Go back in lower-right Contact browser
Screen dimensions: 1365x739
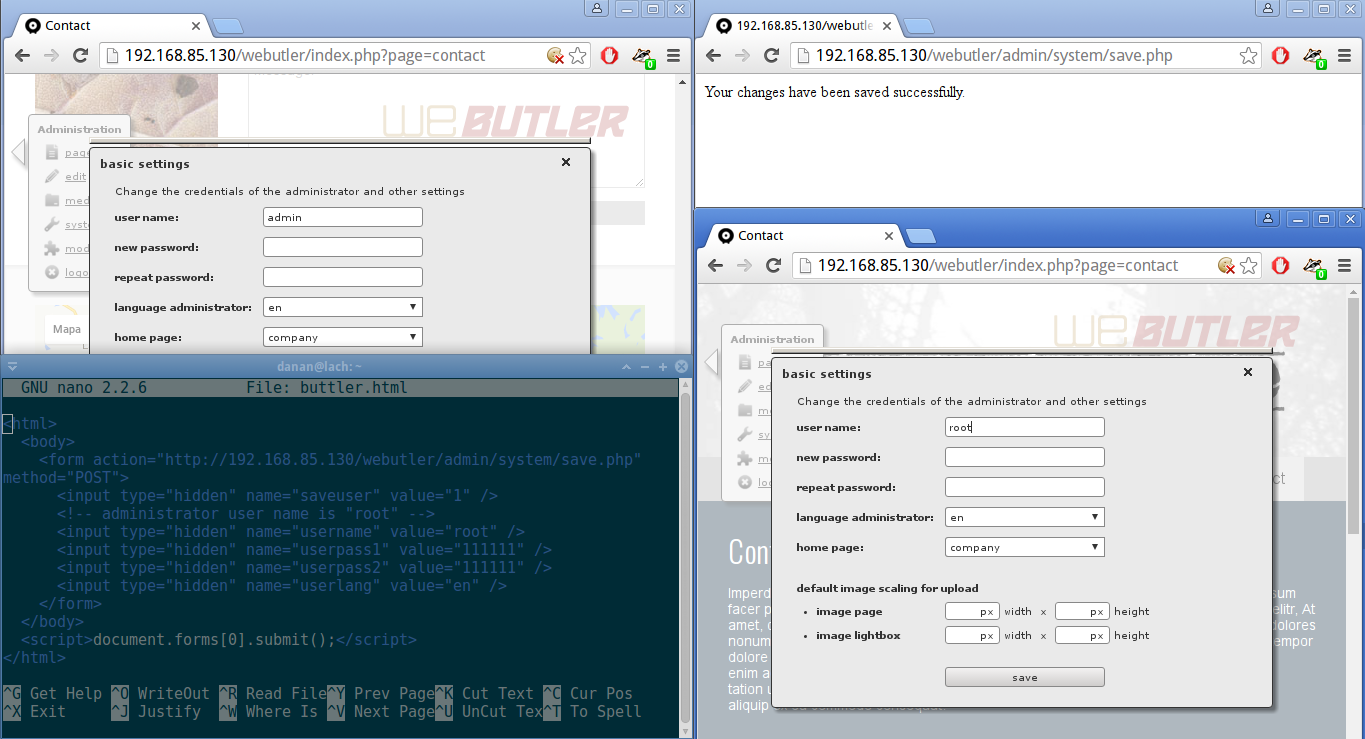[715, 266]
